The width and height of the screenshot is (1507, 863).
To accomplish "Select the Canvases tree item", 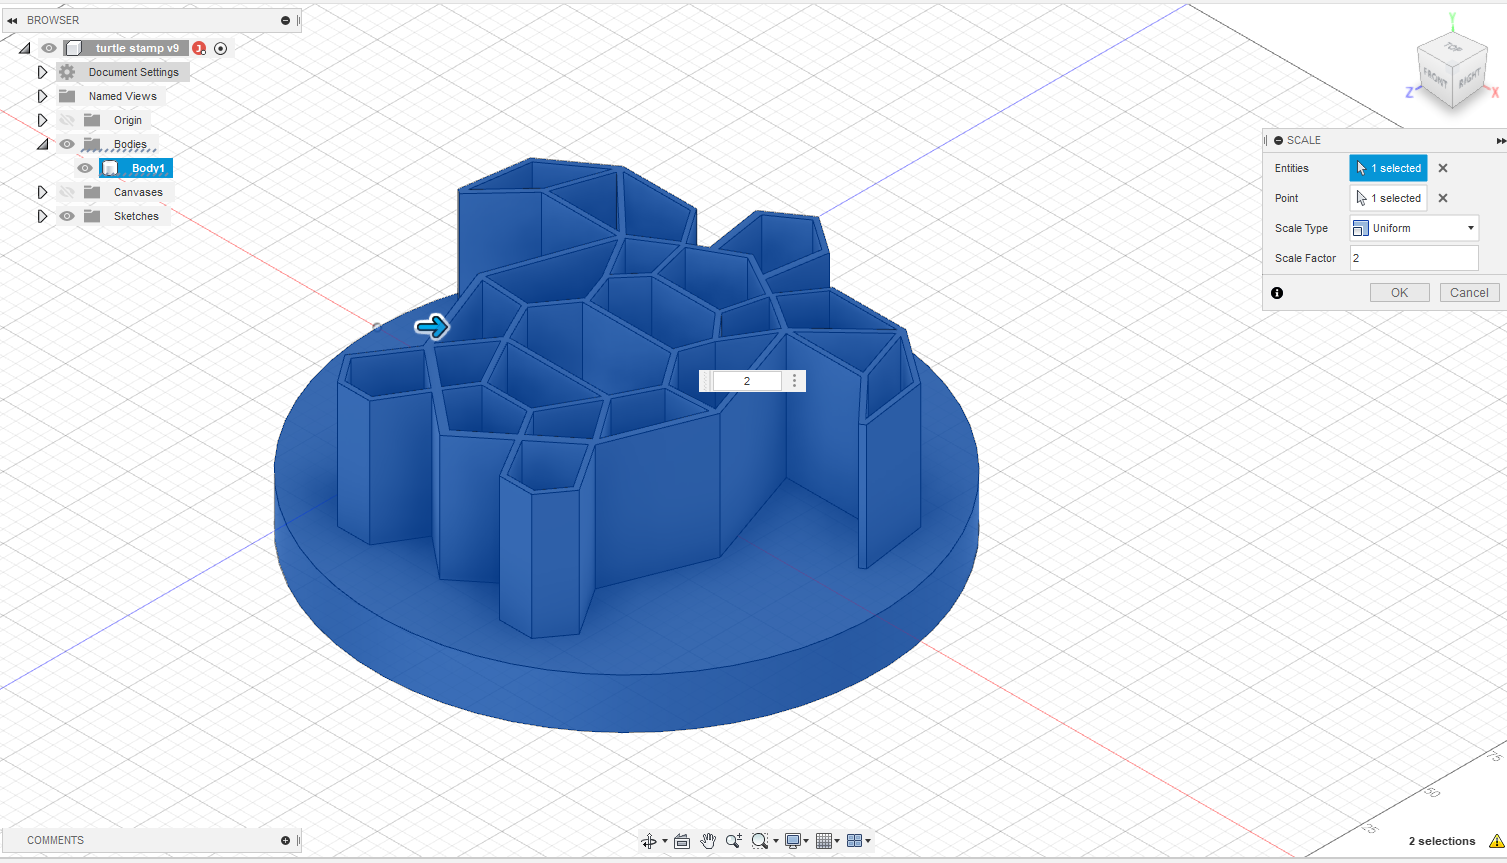I will point(138,192).
